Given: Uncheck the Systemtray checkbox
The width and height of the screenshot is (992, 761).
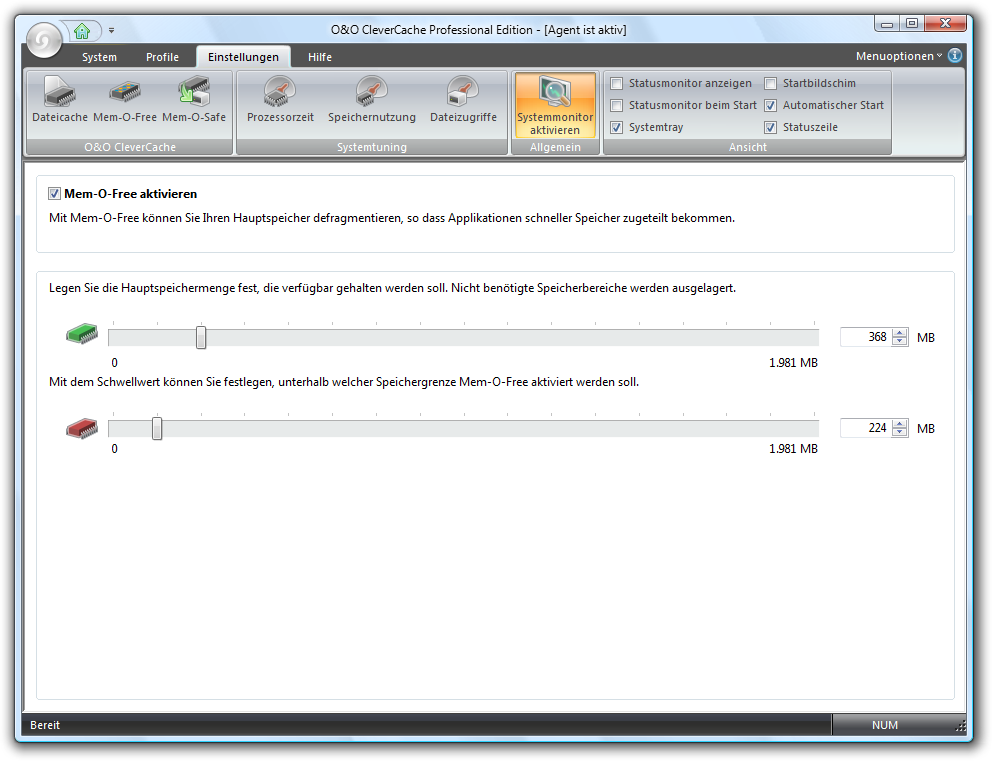Looking at the screenshot, I should [617, 128].
